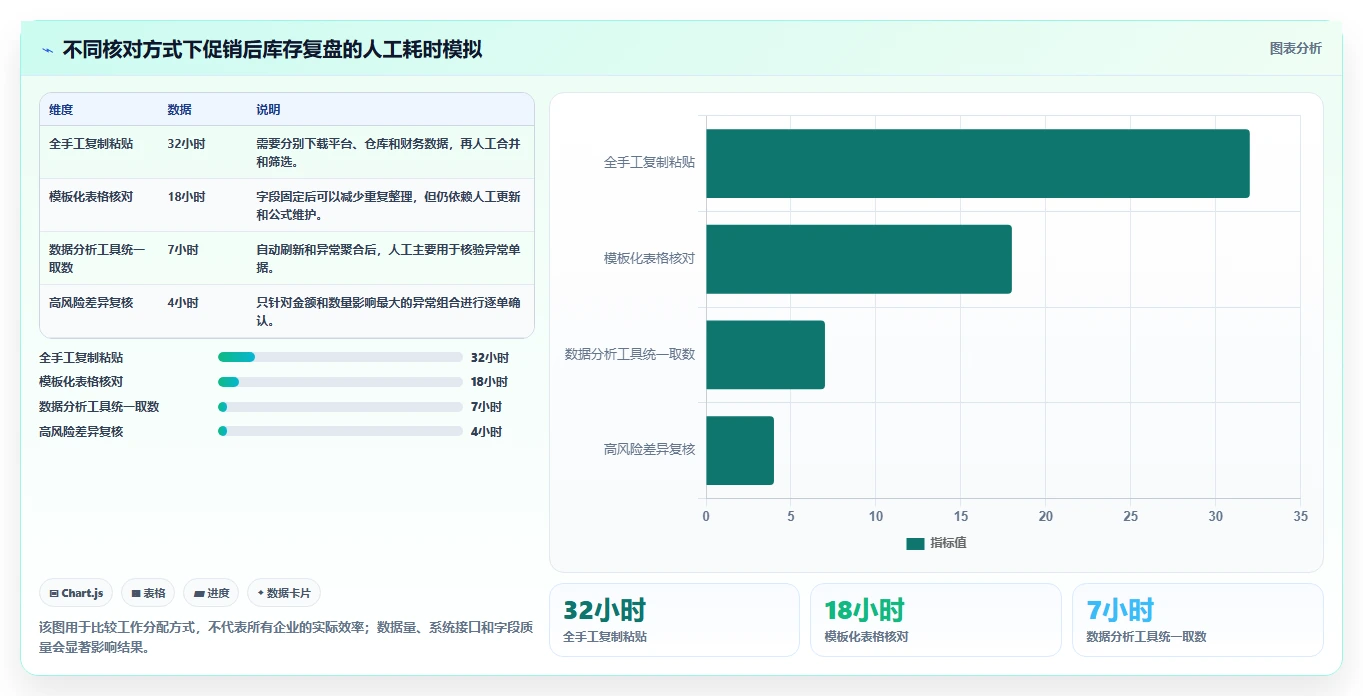1363x696 pixels.
Task: Click 18小时 value beside progress bar
Action: click(490, 382)
